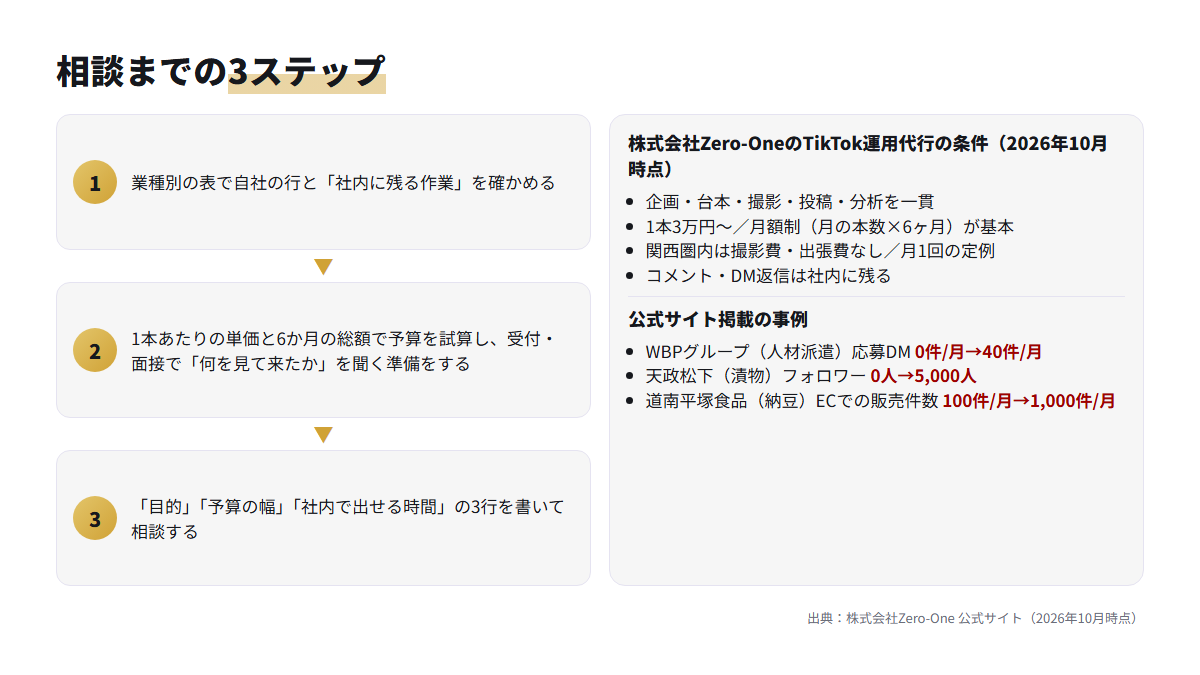Screen dimensions: 1200x675
Task: Click source note 出典：株式会社Zero-One 公式サイト
Action: tap(972, 618)
